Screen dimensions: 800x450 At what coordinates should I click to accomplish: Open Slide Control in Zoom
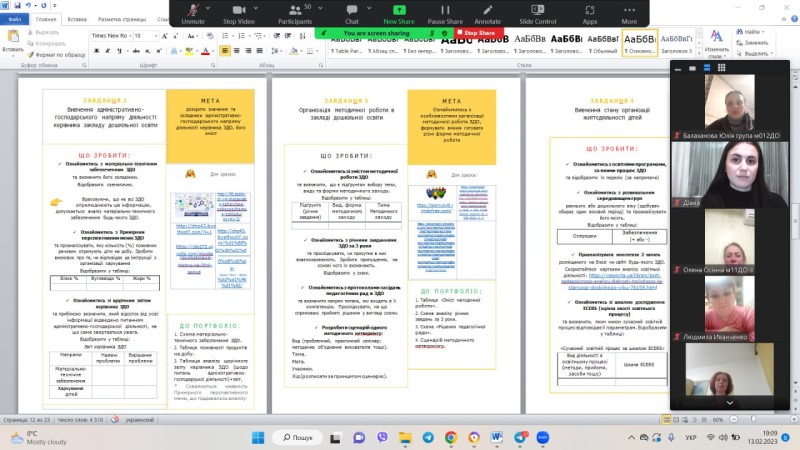[537, 14]
